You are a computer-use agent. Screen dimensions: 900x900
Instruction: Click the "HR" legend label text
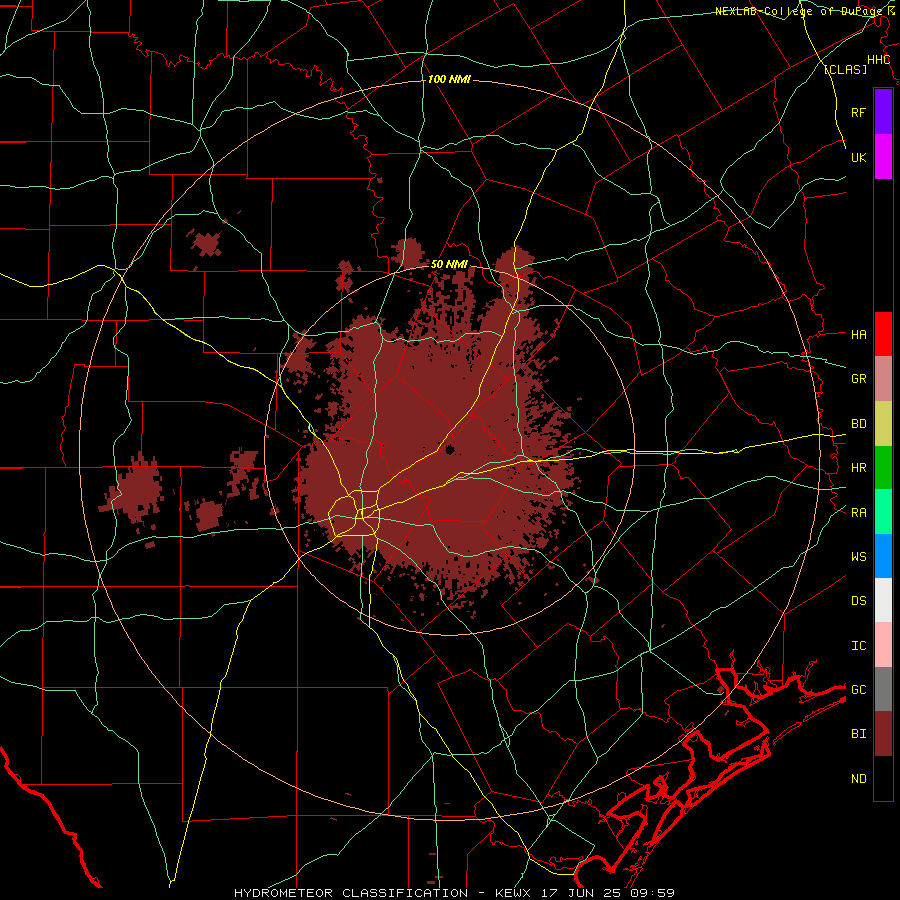(858, 467)
